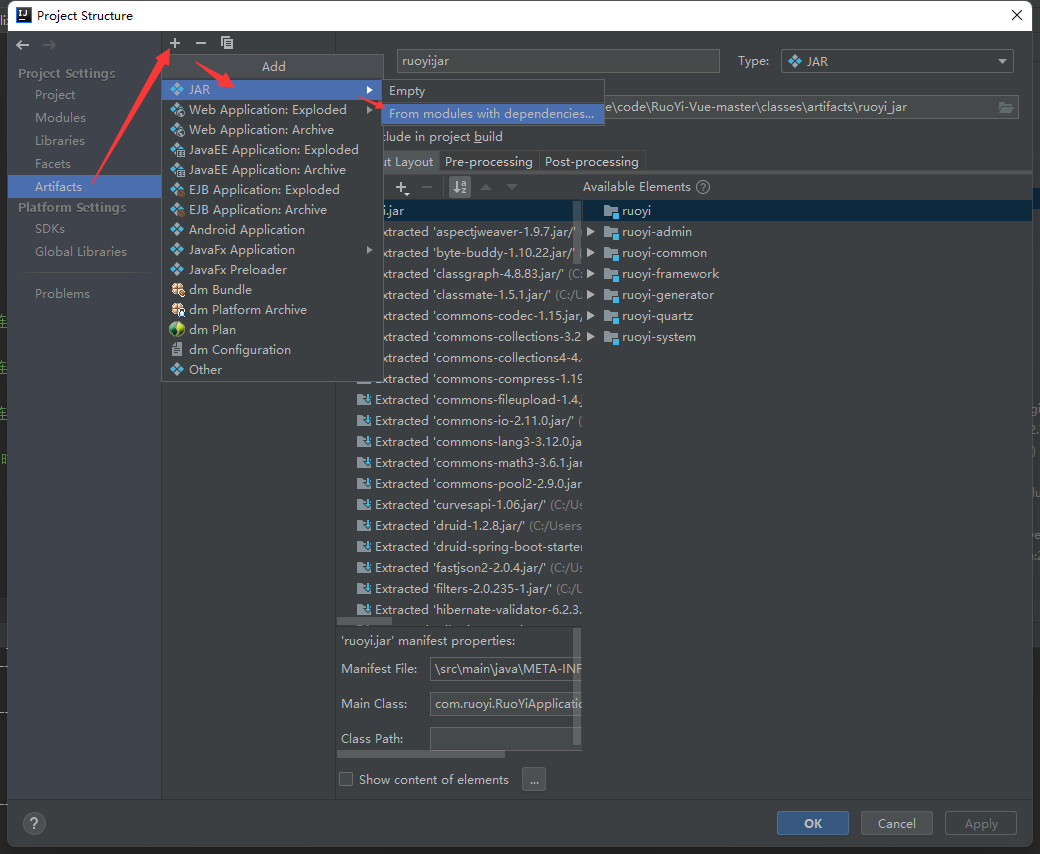Screen dimensions: 1040x854
Task: Choose dm Configuration artifact type
Action: 272,349
